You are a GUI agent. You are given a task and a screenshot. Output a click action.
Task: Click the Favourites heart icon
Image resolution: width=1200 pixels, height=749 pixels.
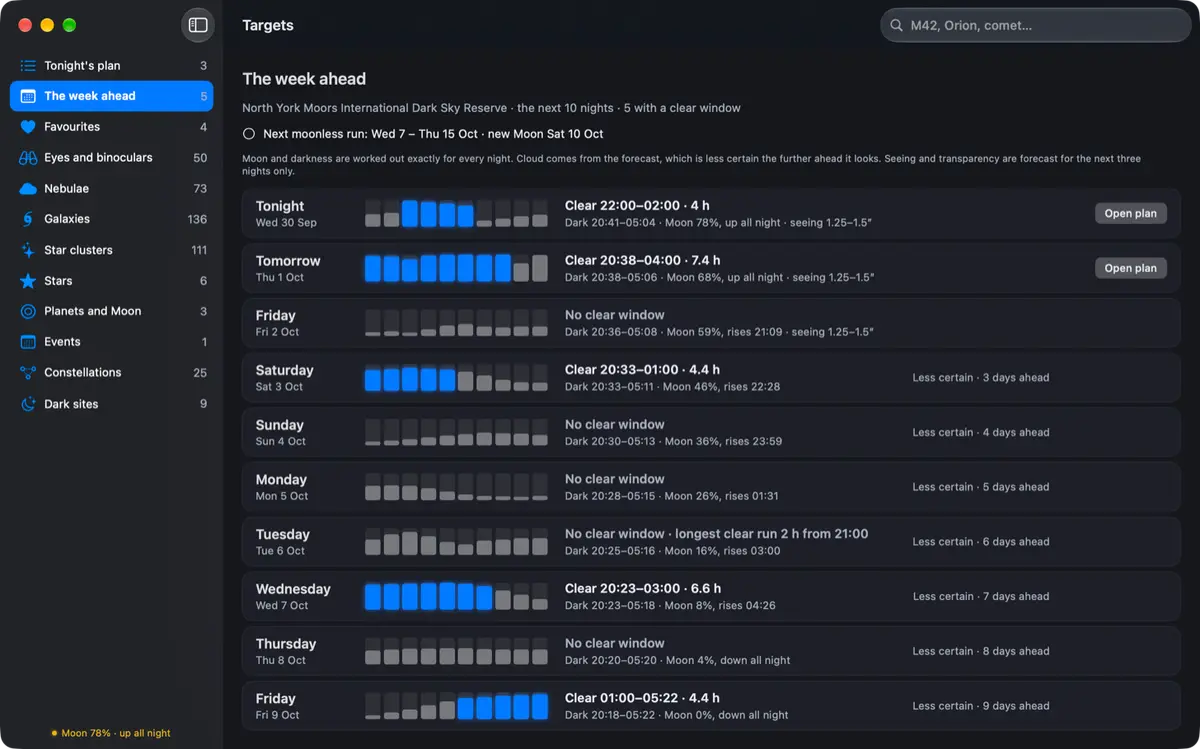28,127
